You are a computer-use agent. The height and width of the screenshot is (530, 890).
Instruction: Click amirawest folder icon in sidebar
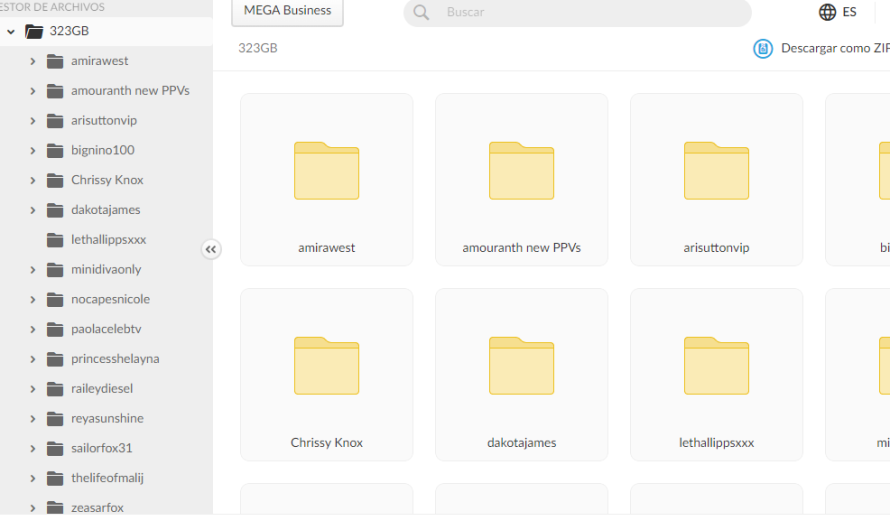pos(55,61)
